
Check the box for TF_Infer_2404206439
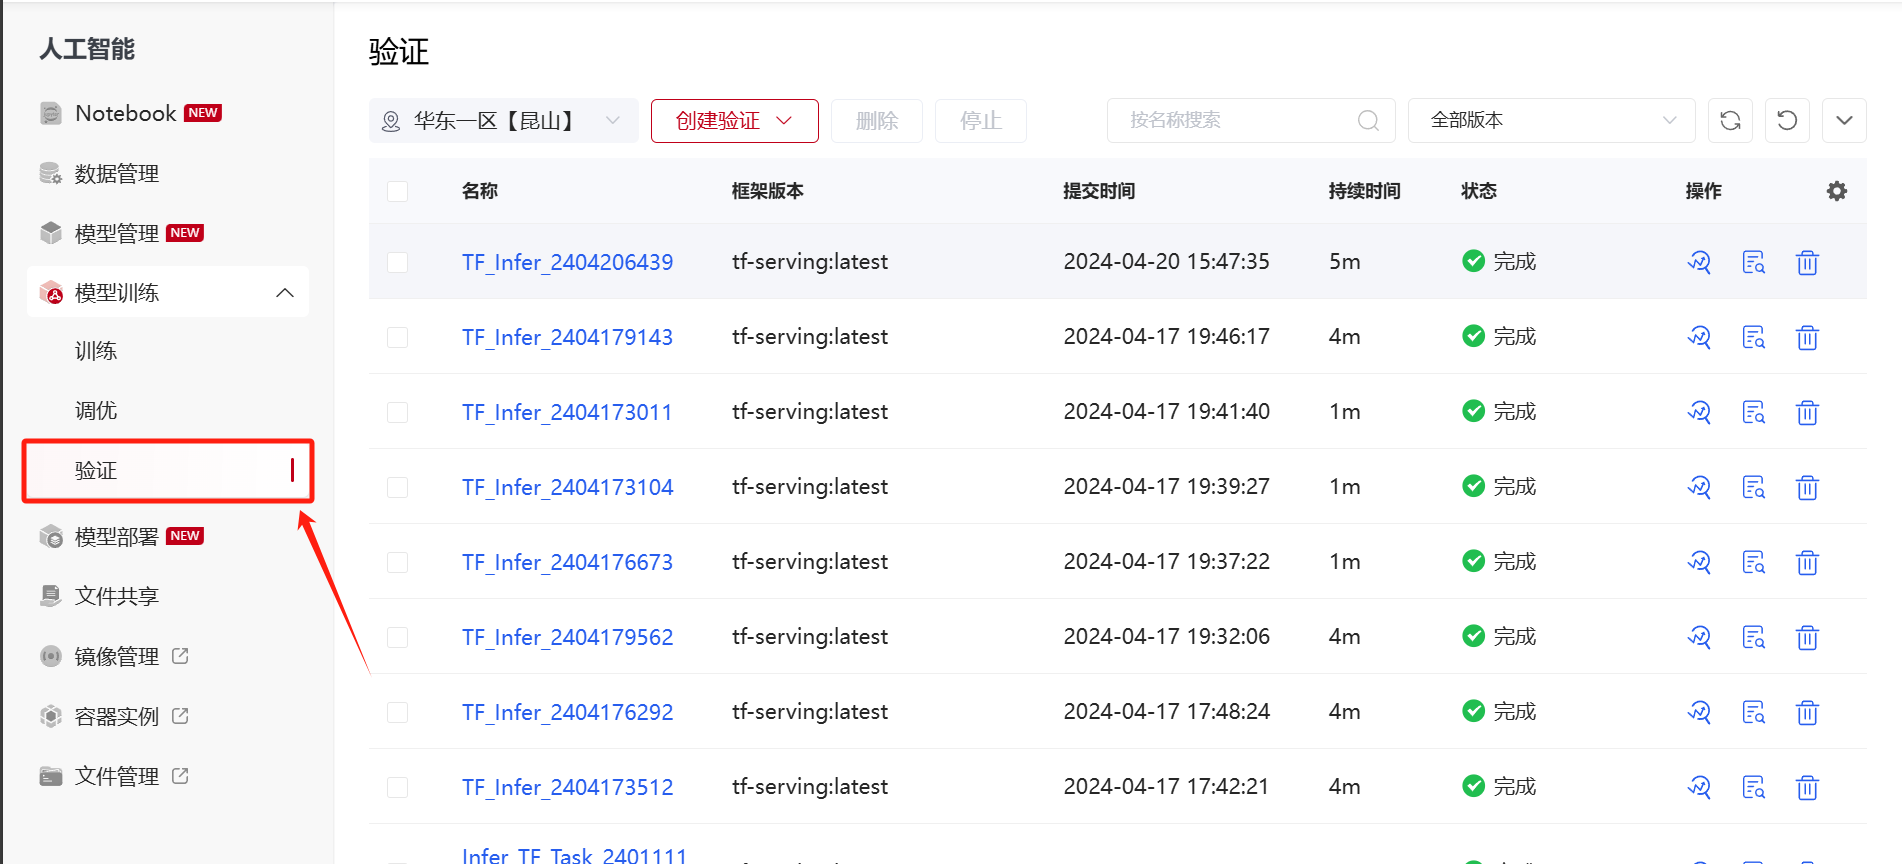pyautogui.click(x=398, y=262)
